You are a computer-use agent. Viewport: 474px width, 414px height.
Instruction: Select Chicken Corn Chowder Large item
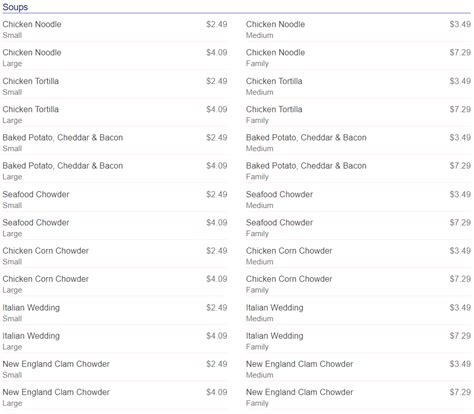coord(115,284)
